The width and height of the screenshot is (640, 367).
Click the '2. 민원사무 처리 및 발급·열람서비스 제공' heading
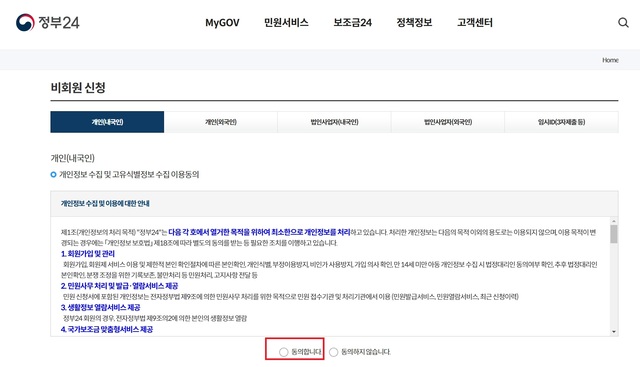tap(120, 286)
